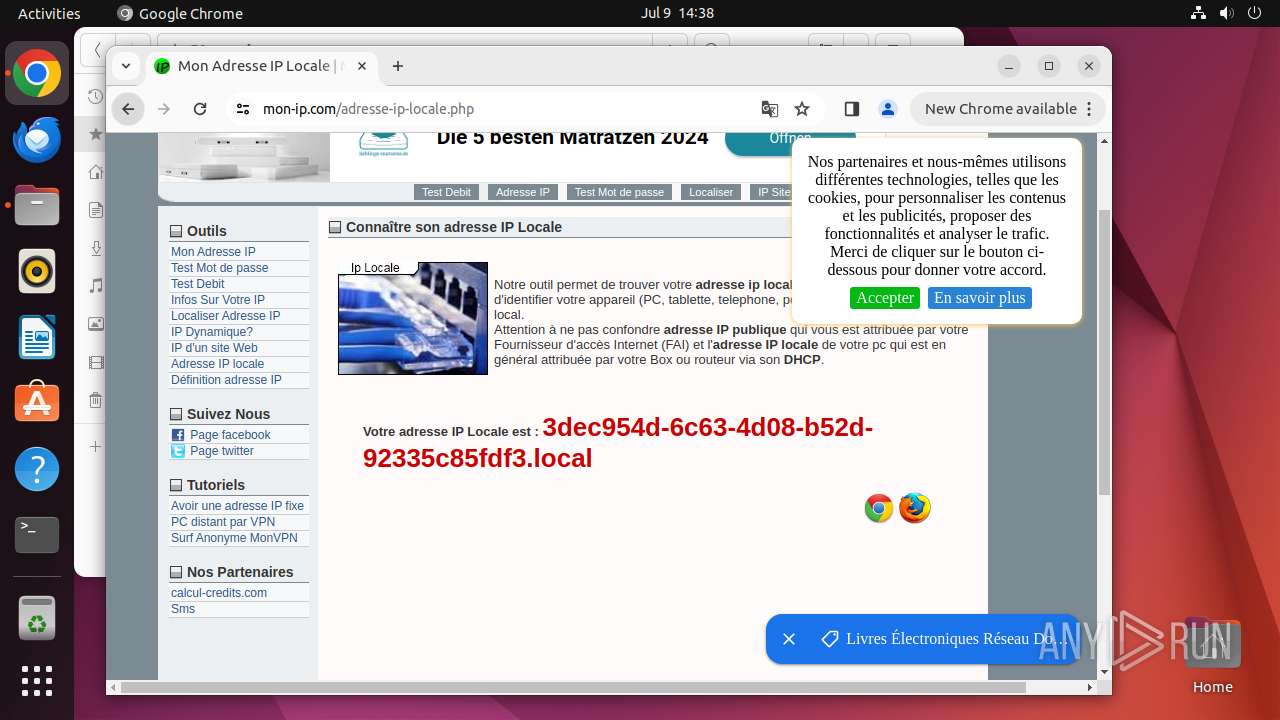Screen dimensions: 1280x720
Task: Open Ubuntu Software from the dock
Action: pos(37,403)
